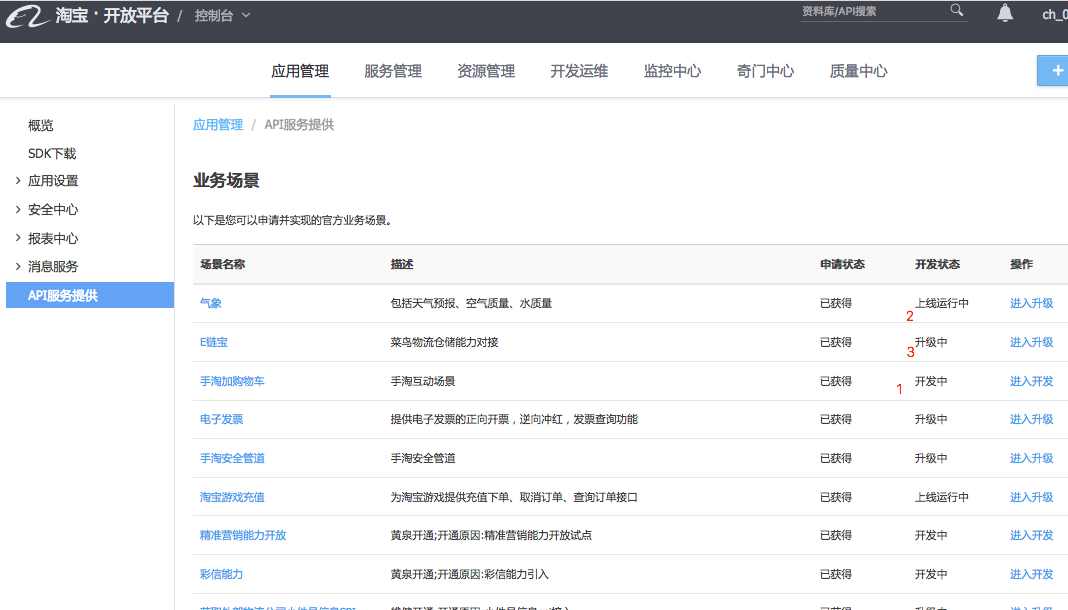Open 概览 in the sidebar
The image size is (1068, 610).
coord(40,125)
